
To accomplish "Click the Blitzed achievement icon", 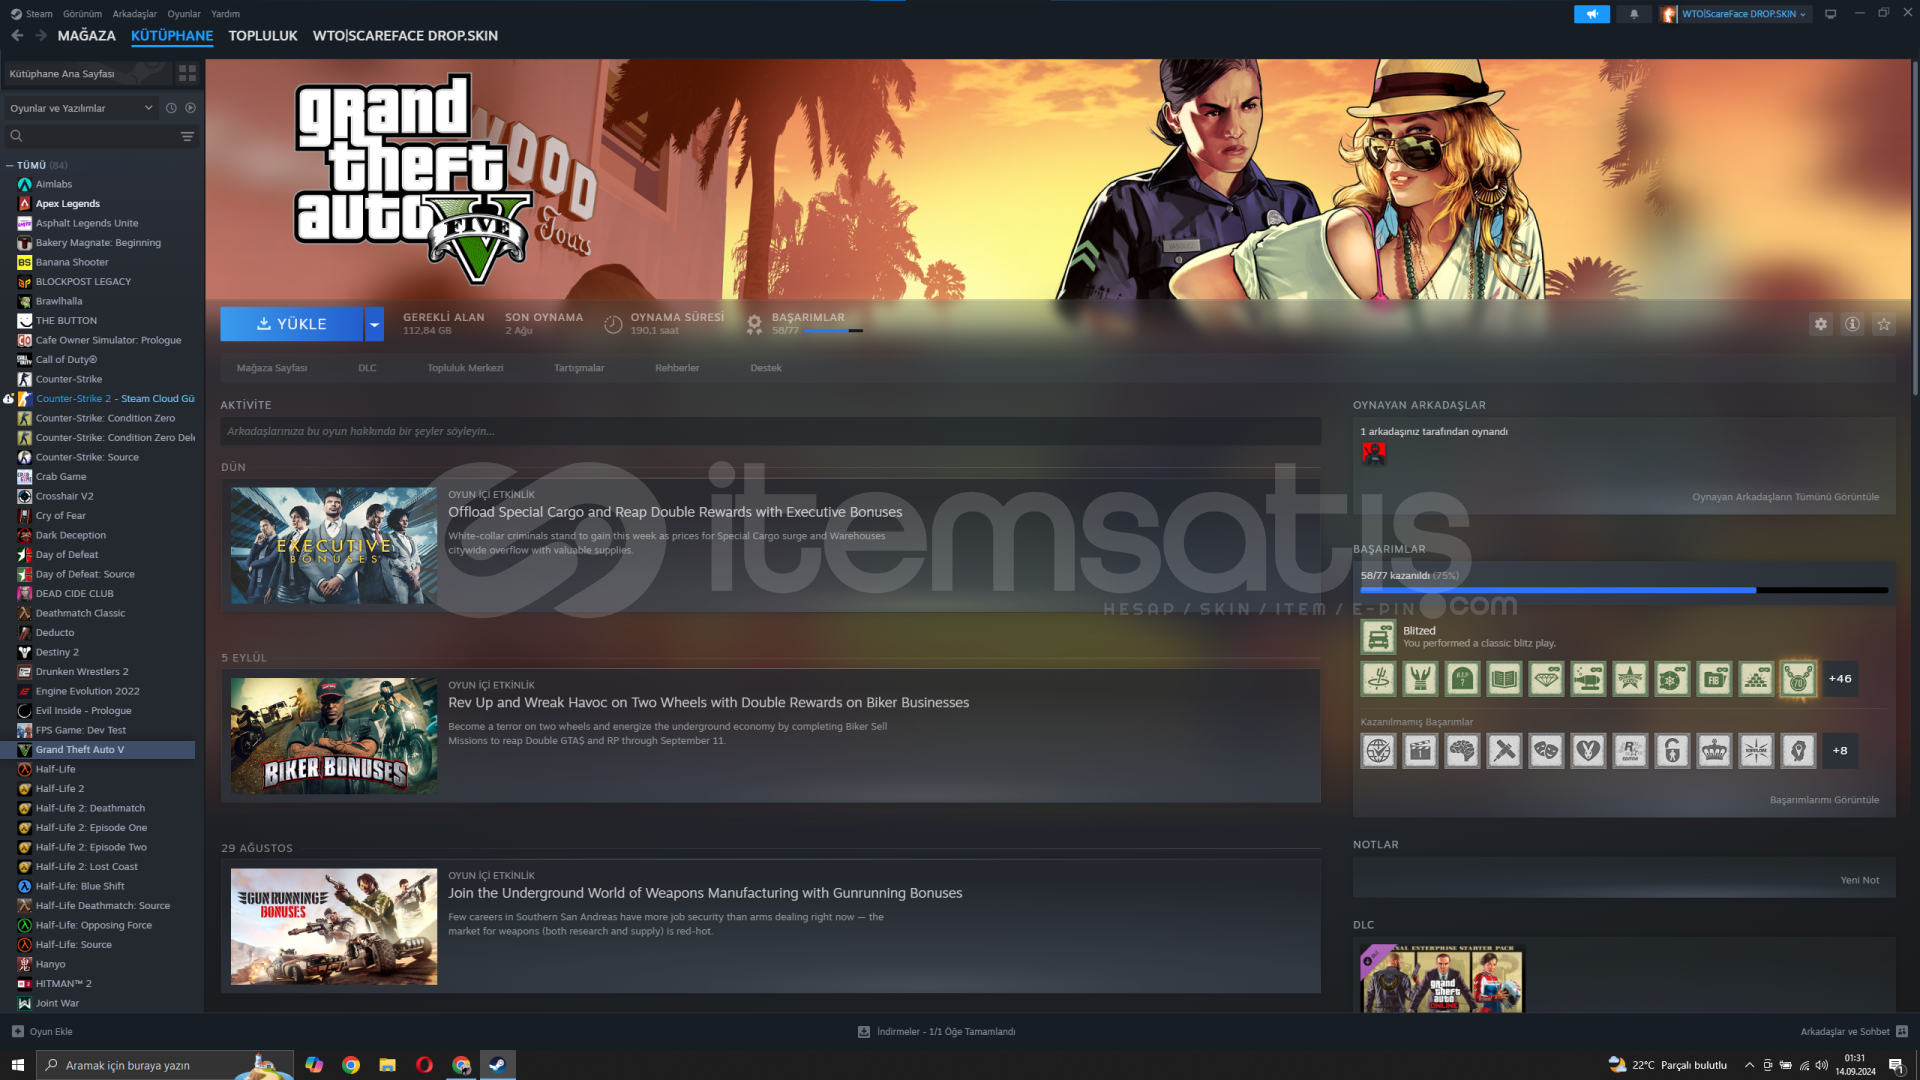I will click(1378, 637).
